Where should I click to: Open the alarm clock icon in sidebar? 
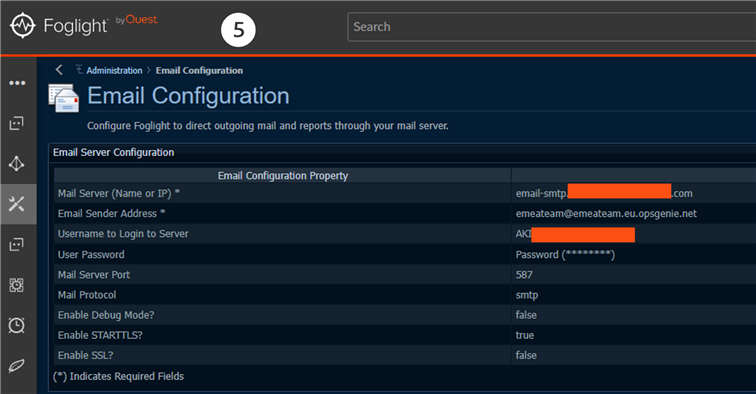[x=17, y=325]
